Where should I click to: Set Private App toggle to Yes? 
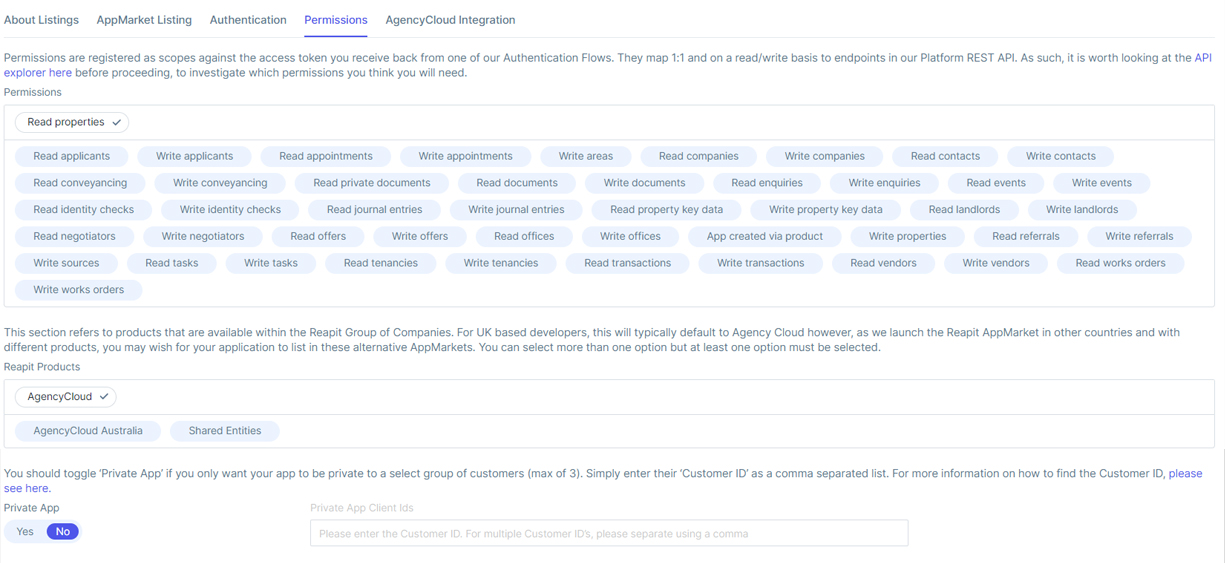pyautogui.click(x=25, y=532)
